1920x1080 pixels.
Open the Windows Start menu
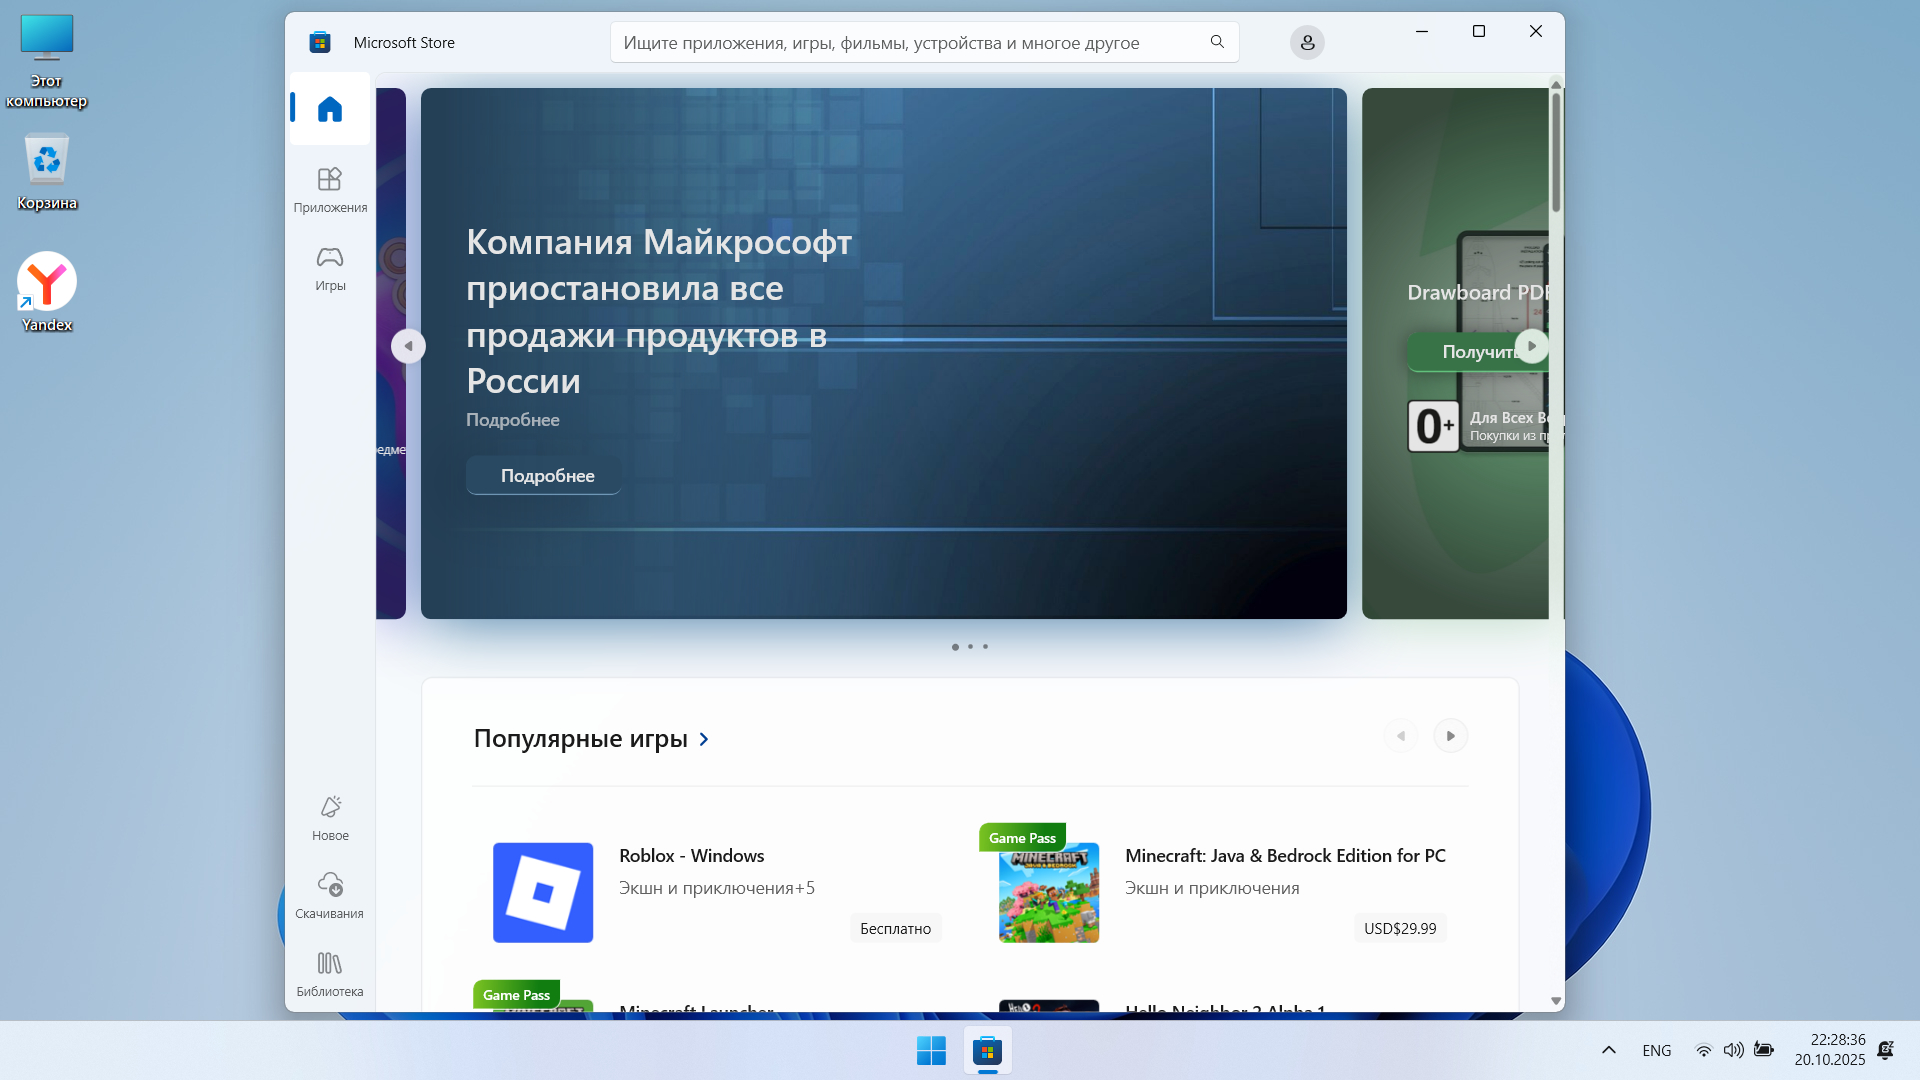930,1051
